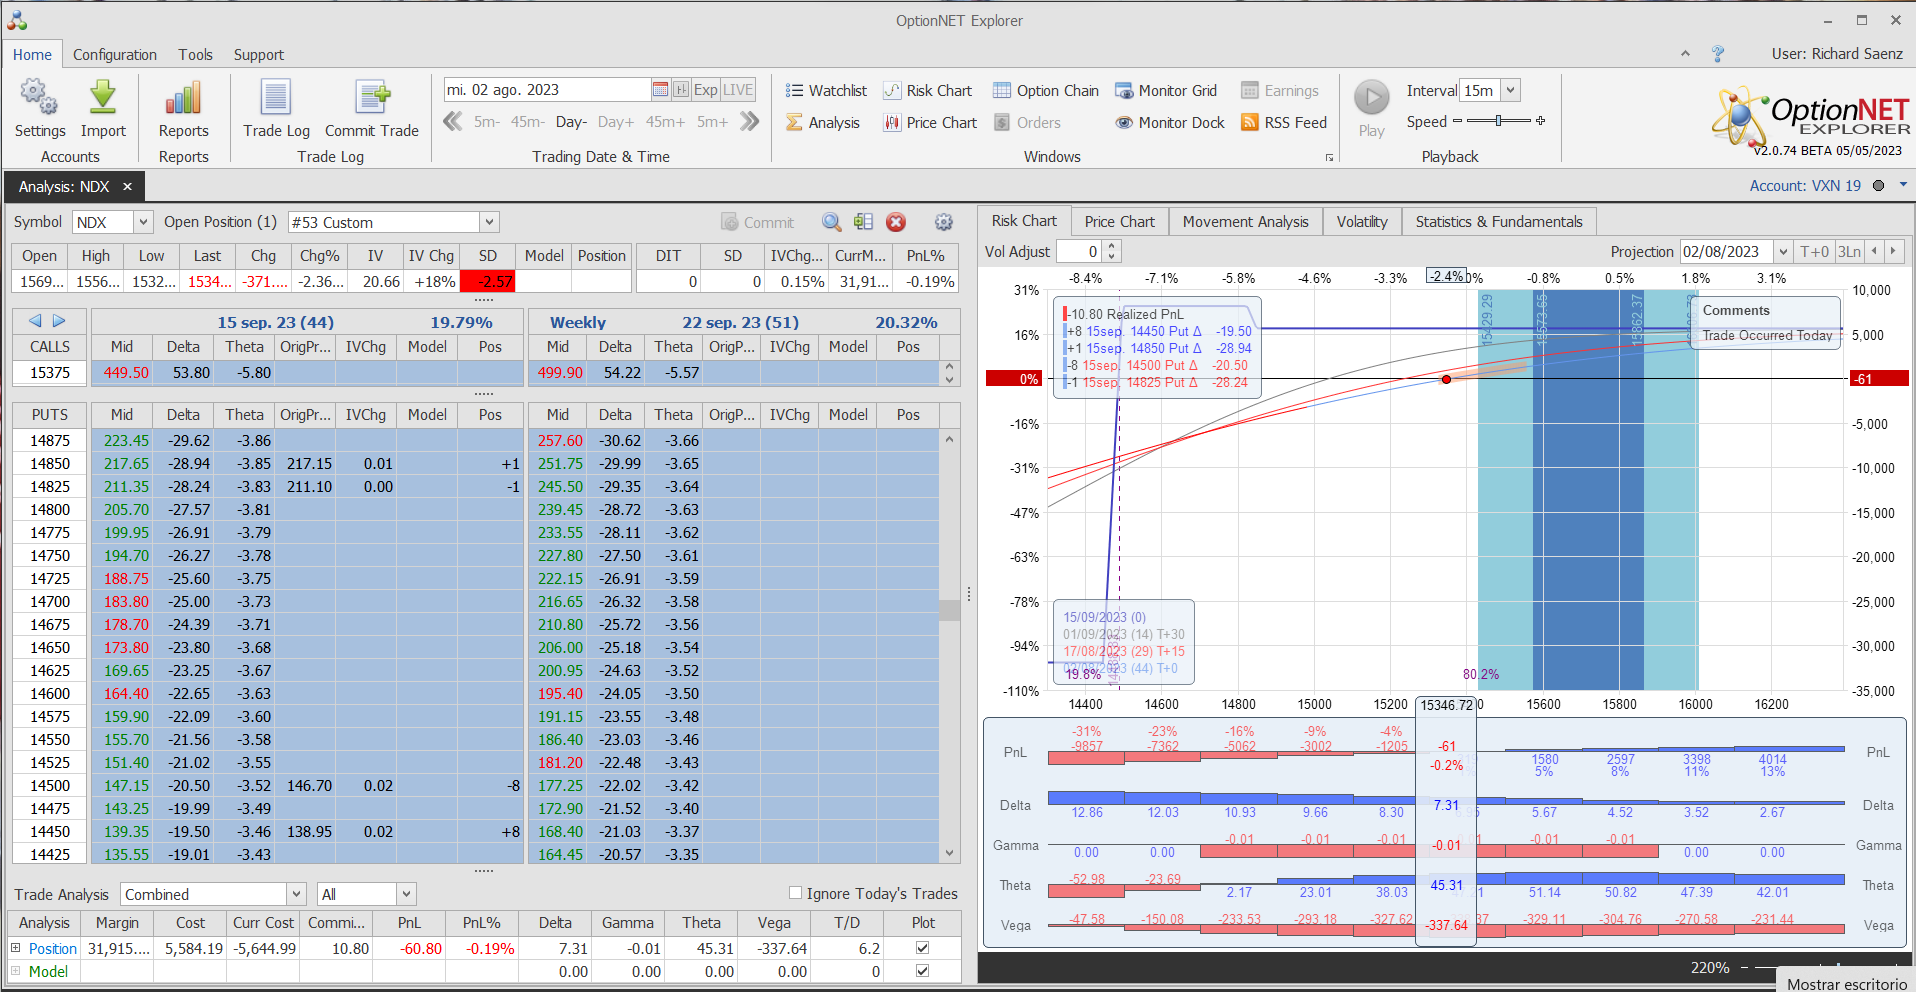This screenshot has width=1916, height=992.
Task: Open the Interval 15m dropdown
Action: click(1510, 90)
